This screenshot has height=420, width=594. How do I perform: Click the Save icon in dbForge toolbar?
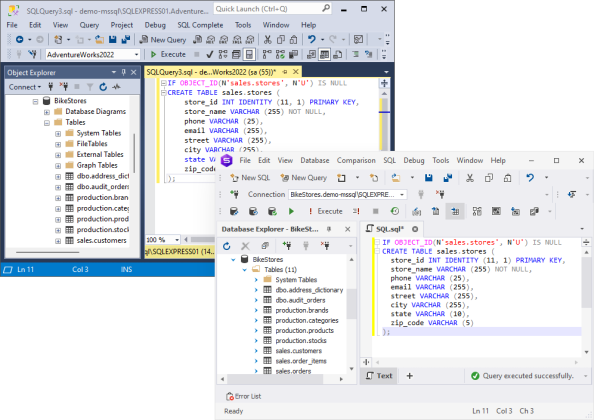tap(428, 178)
